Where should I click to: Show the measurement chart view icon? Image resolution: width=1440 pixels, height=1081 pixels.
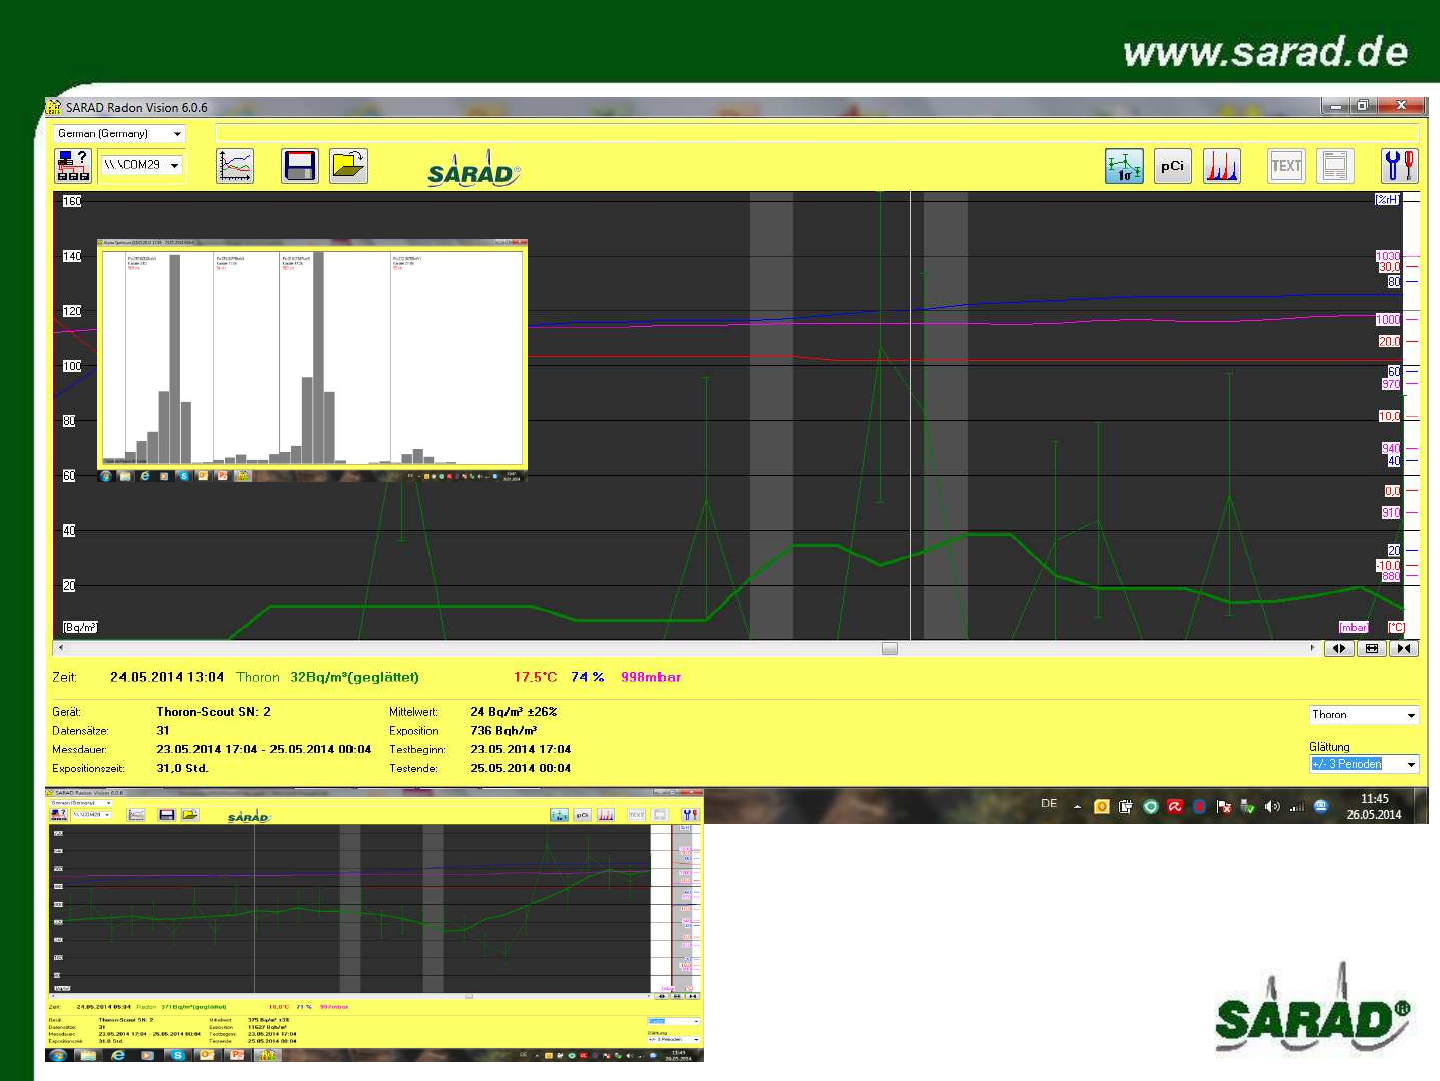[235, 165]
